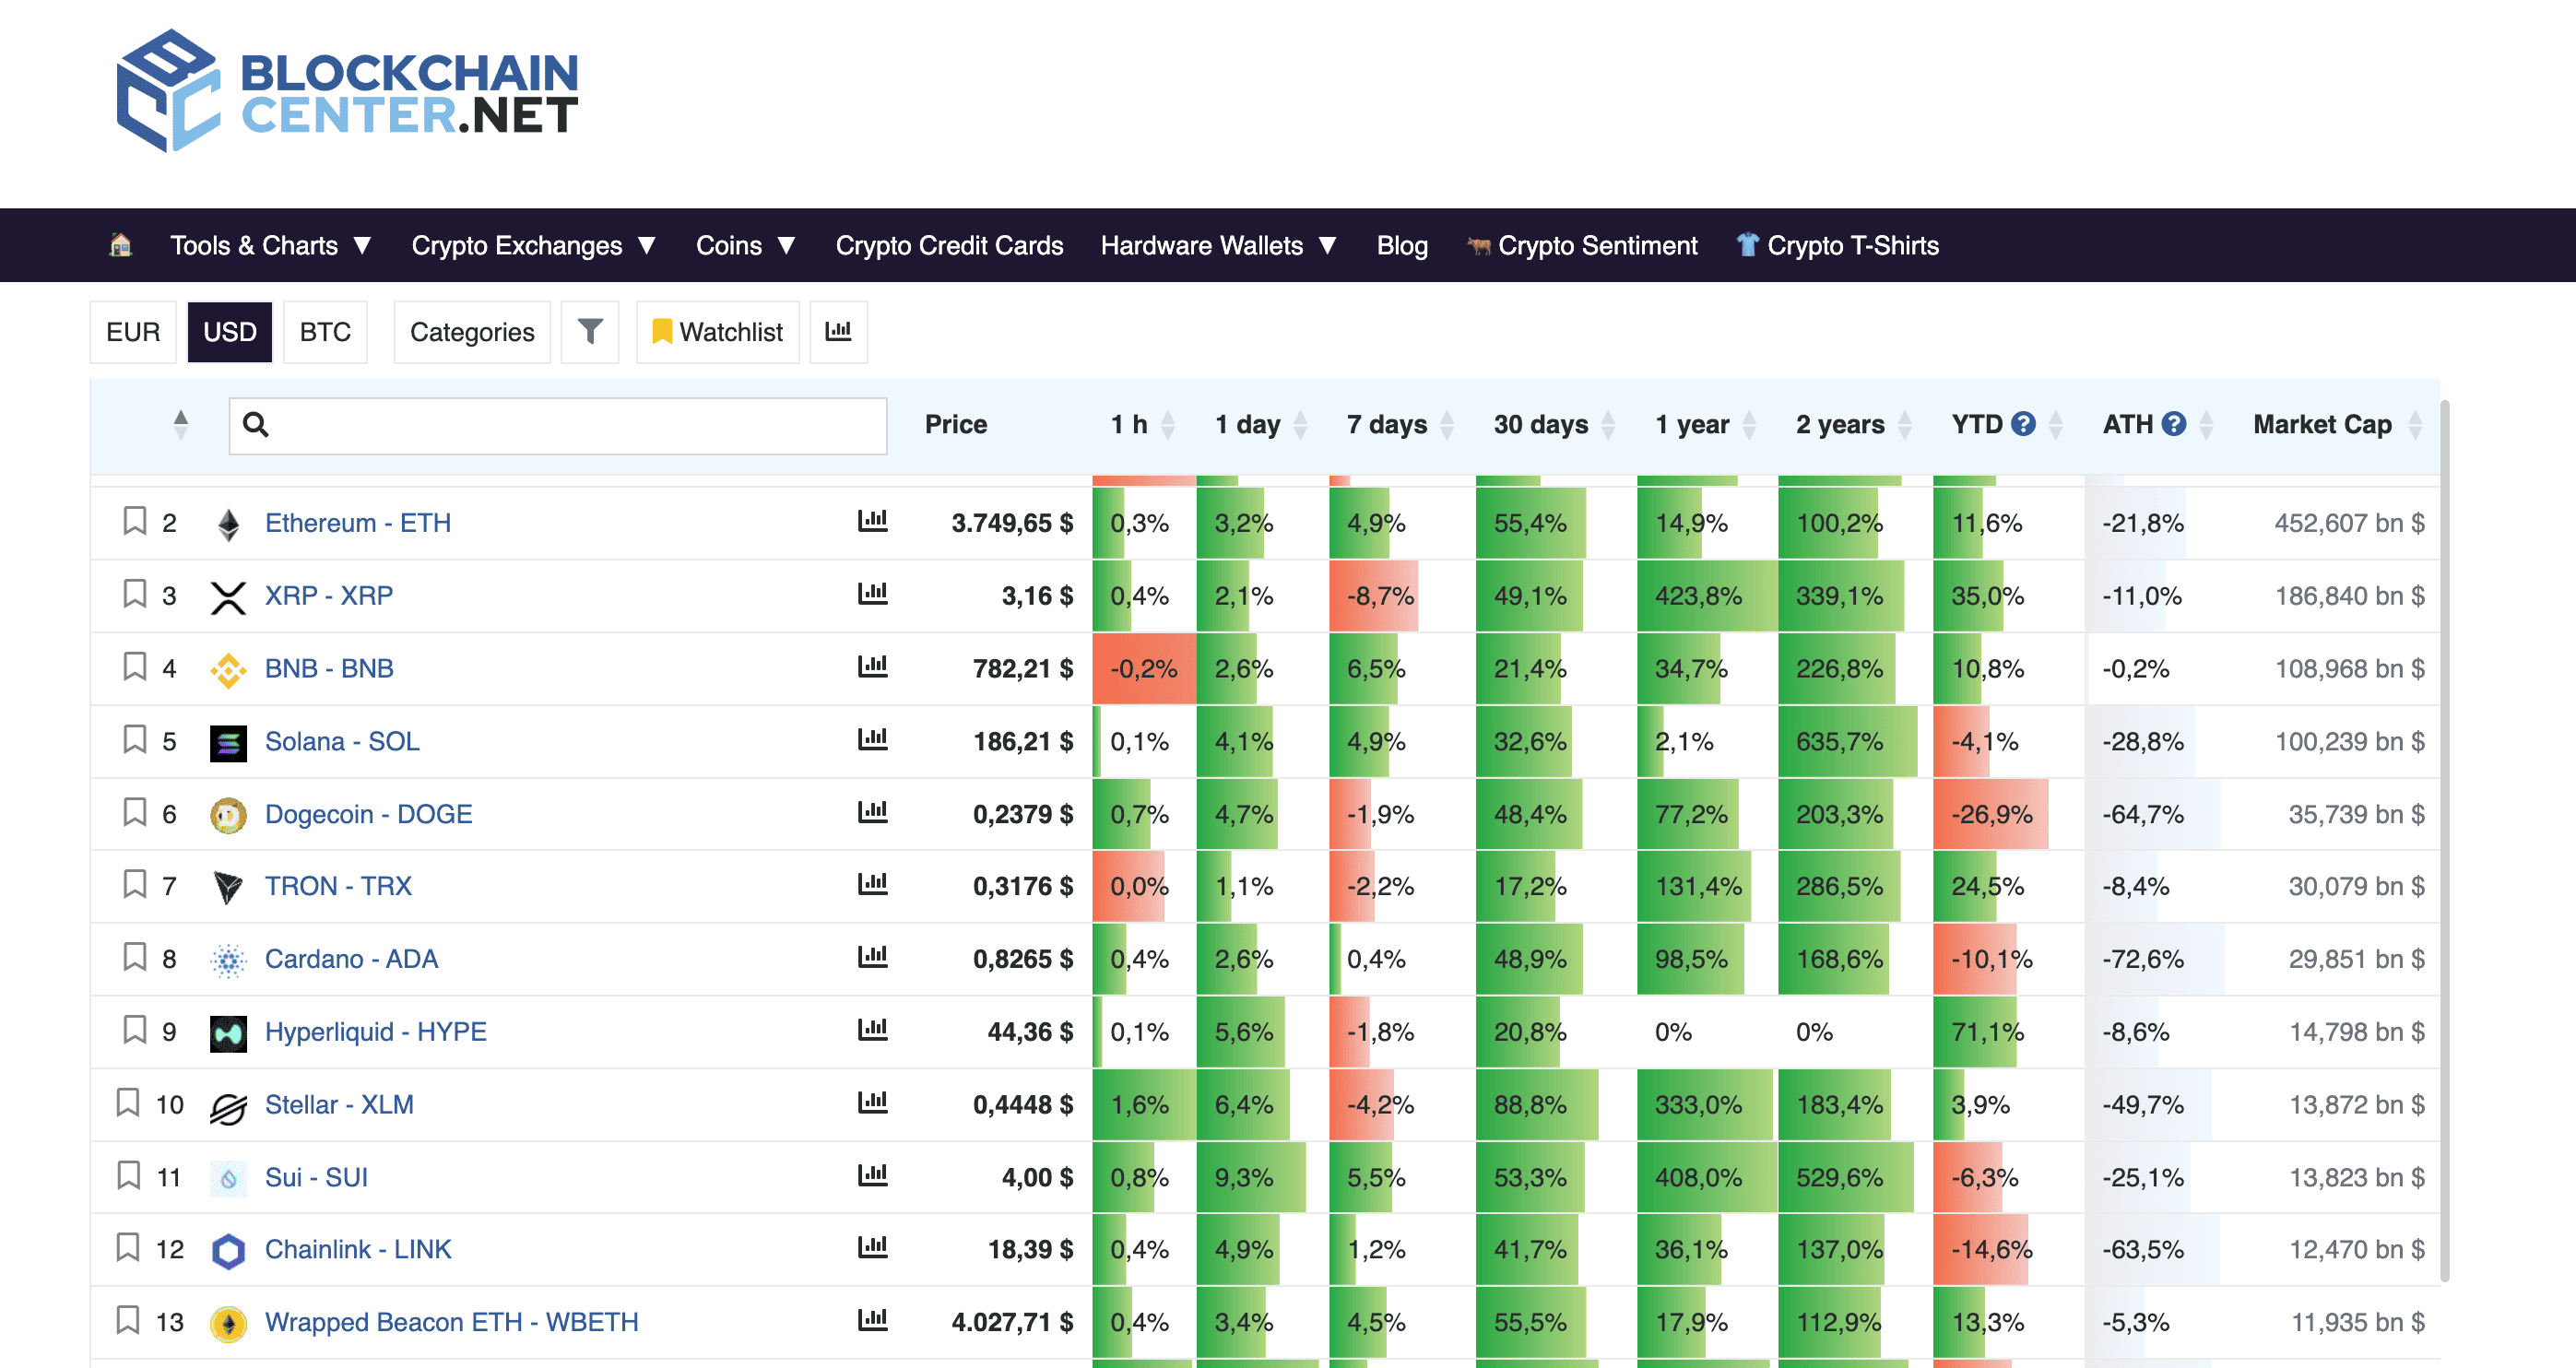Bookmark Chainlink to the watchlist
This screenshot has height=1368, width=2576.
(128, 1247)
